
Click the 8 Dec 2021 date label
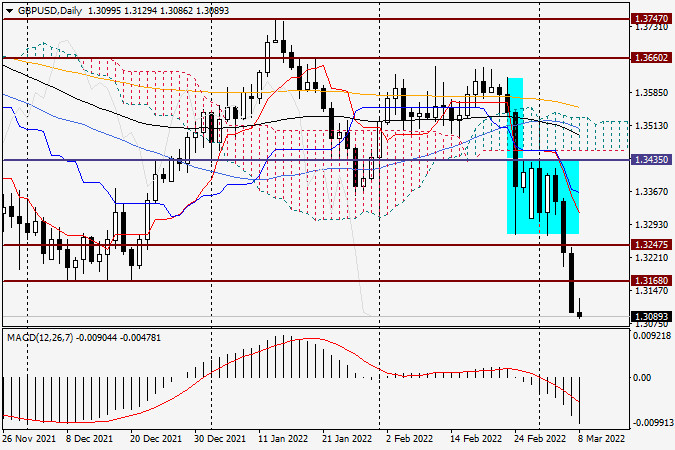point(89,439)
